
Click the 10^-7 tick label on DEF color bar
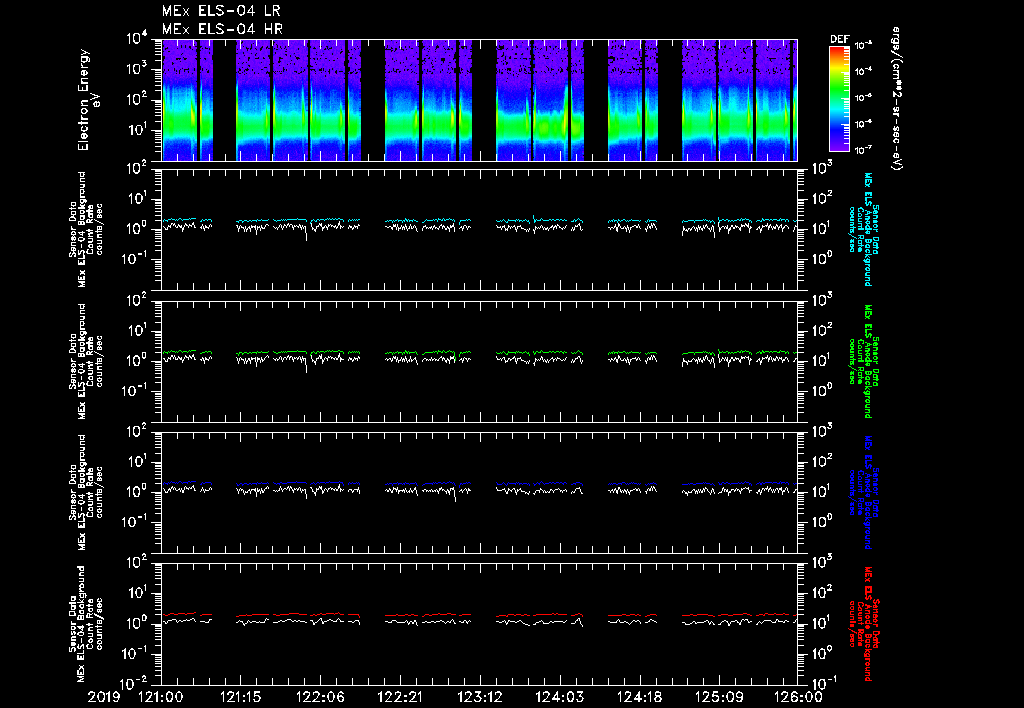(865, 150)
